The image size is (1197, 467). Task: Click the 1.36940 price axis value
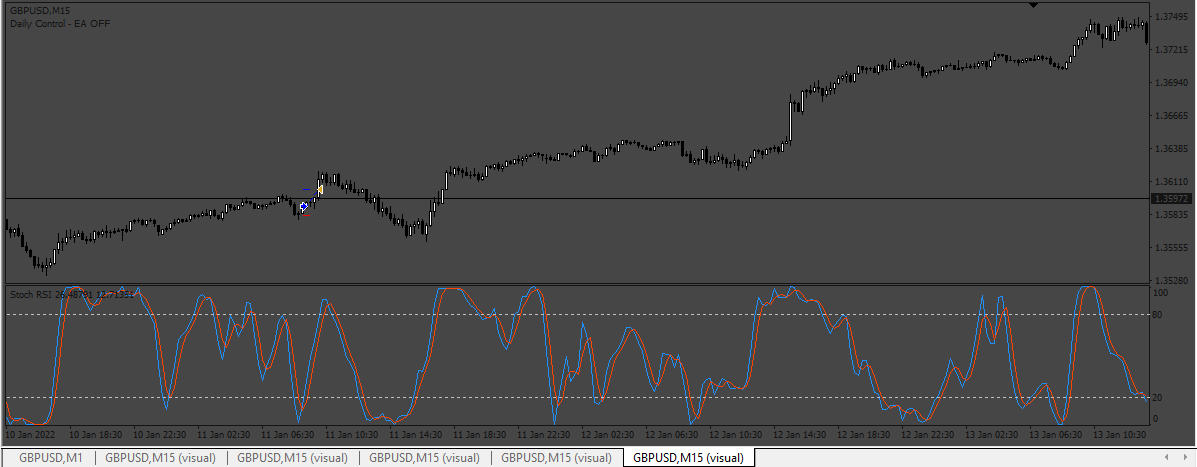(x=1174, y=82)
